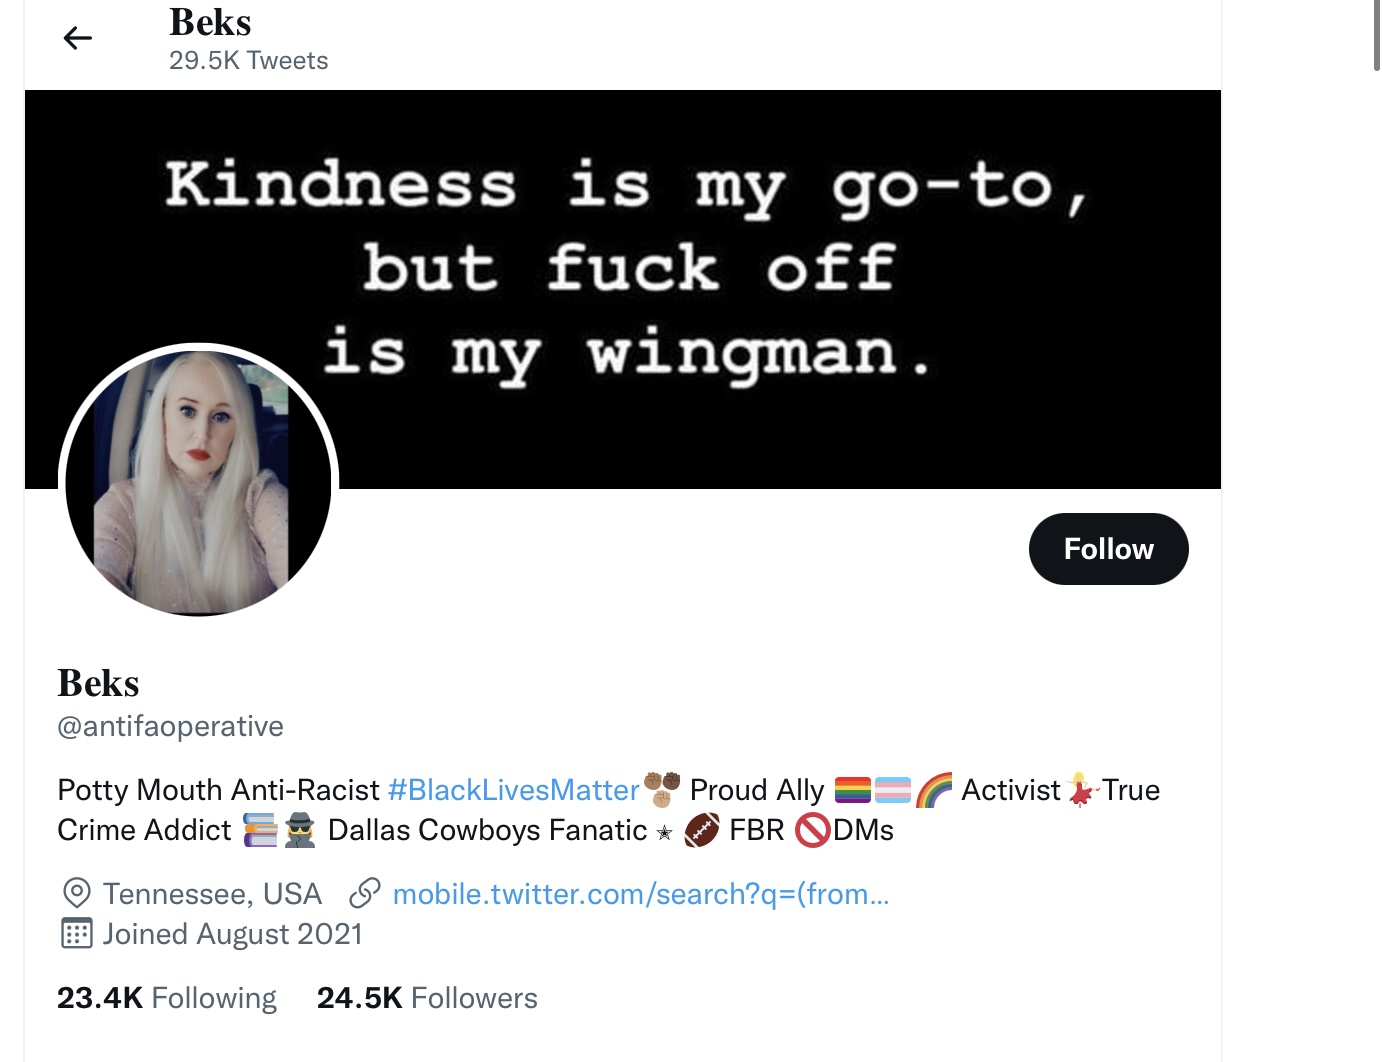
Task: Open the mobile.twitter.com search link
Action: (x=640, y=894)
